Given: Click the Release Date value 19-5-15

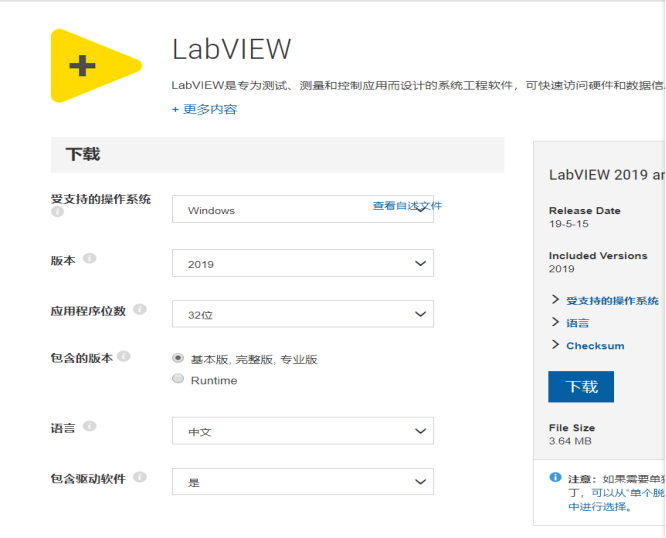Looking at the screenshot, I should (568, 224).
